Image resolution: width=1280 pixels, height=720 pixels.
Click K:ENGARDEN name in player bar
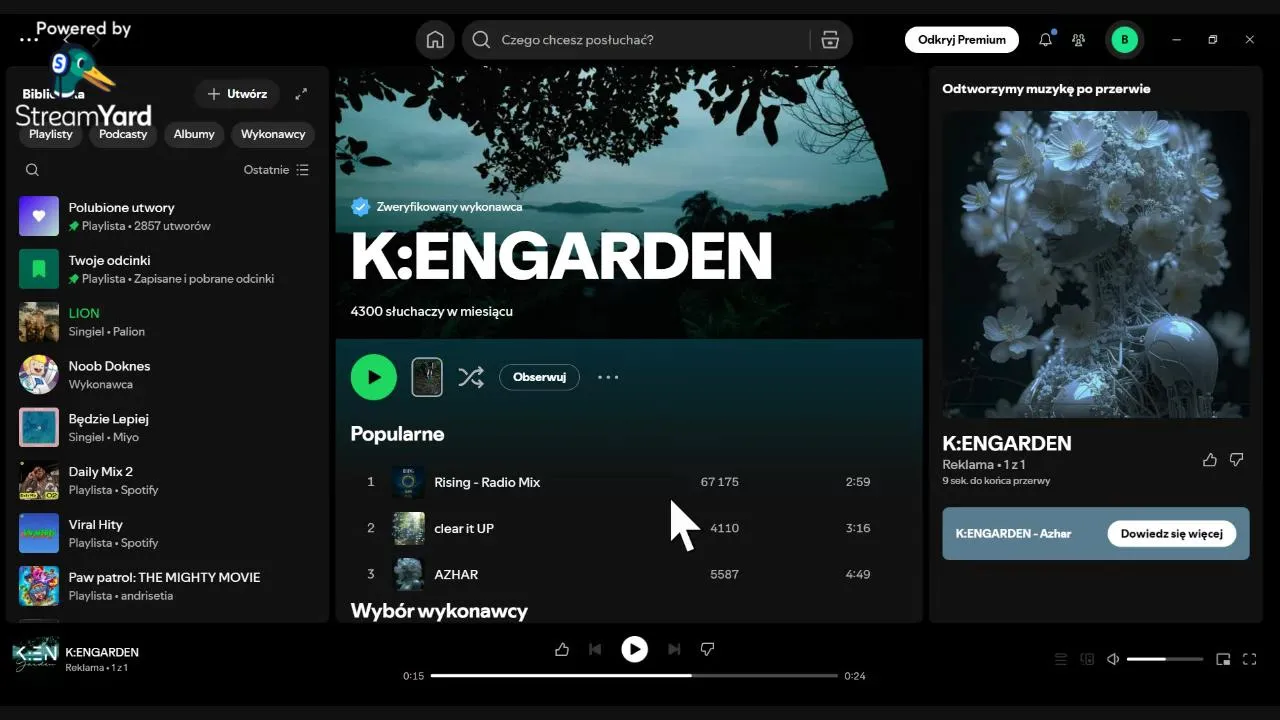[102, 652]
